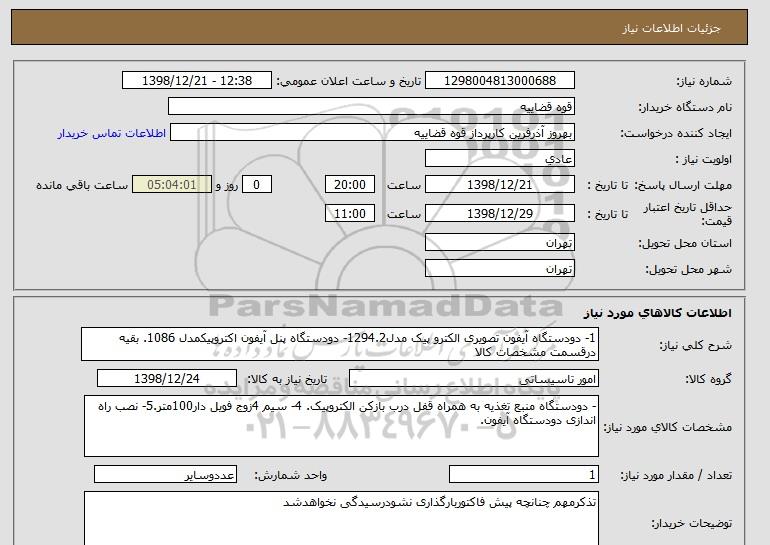
Task: Click response deadline date 1398/12/21
Action: tap(499, 185)
